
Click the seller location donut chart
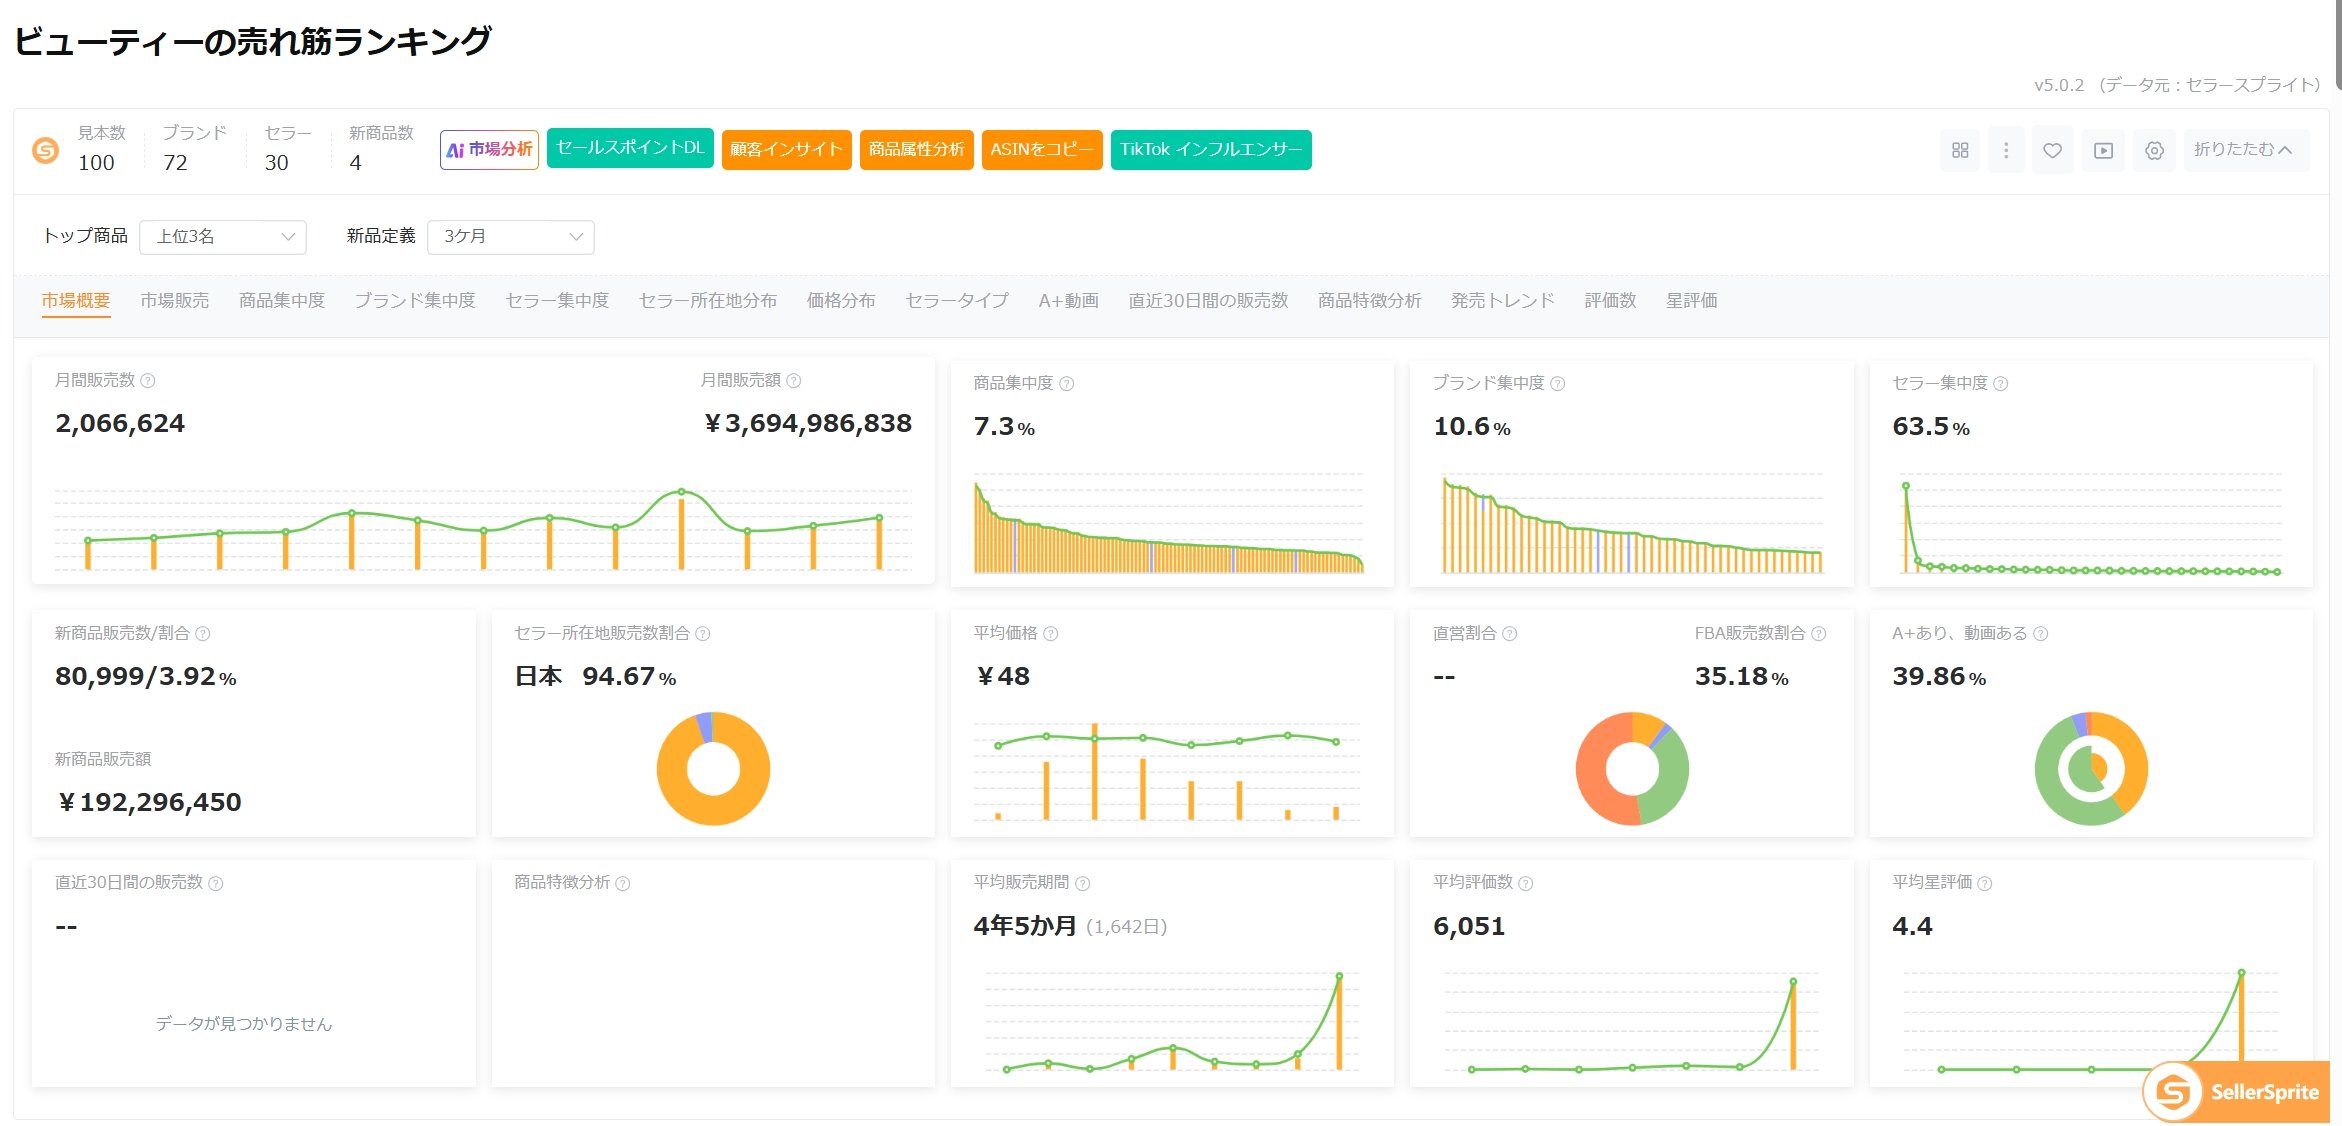(x=713, y=768)
